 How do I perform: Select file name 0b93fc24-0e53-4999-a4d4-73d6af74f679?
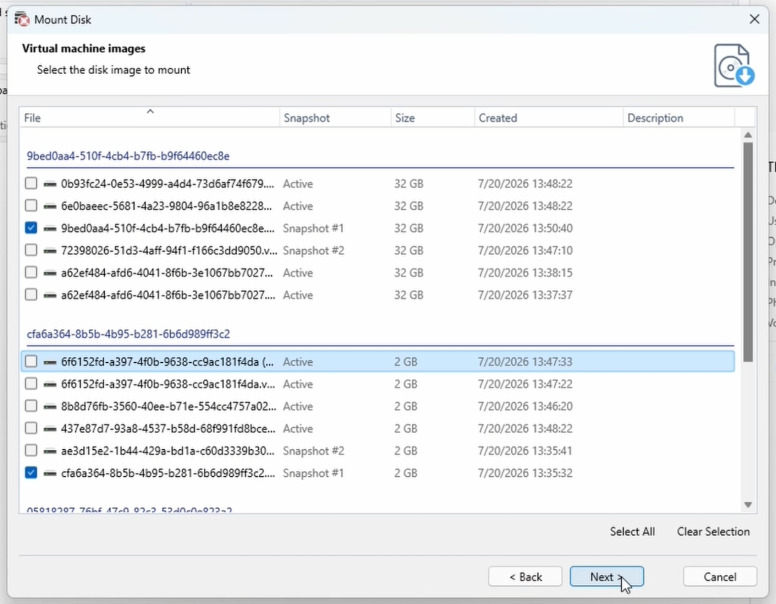[167, 184]
